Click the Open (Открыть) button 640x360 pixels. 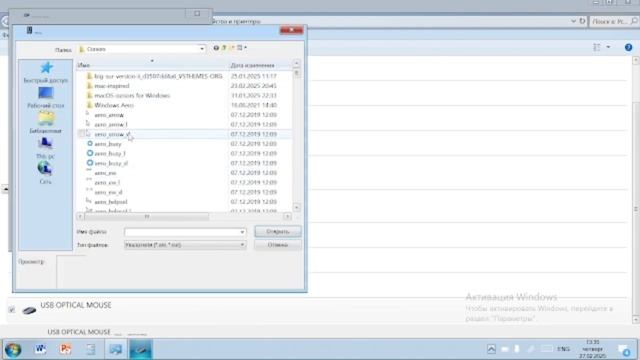[278, 231]
